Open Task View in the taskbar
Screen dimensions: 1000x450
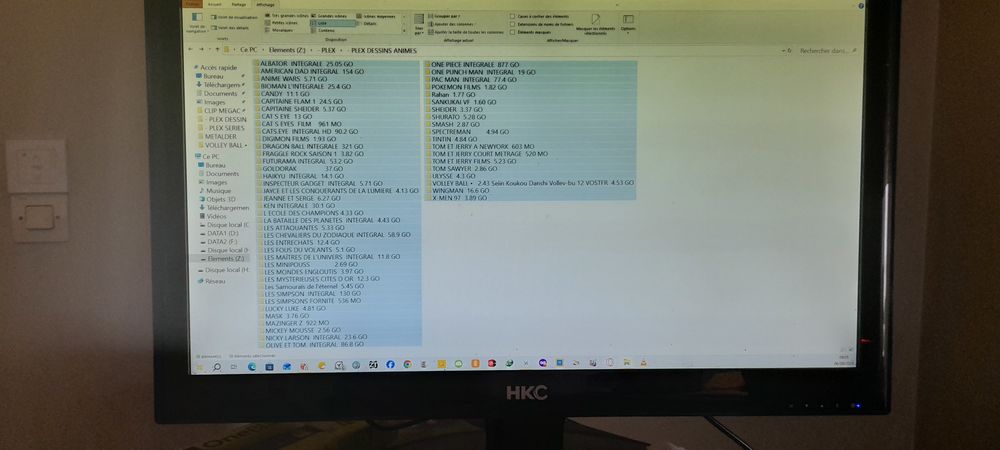pos(234,367)
